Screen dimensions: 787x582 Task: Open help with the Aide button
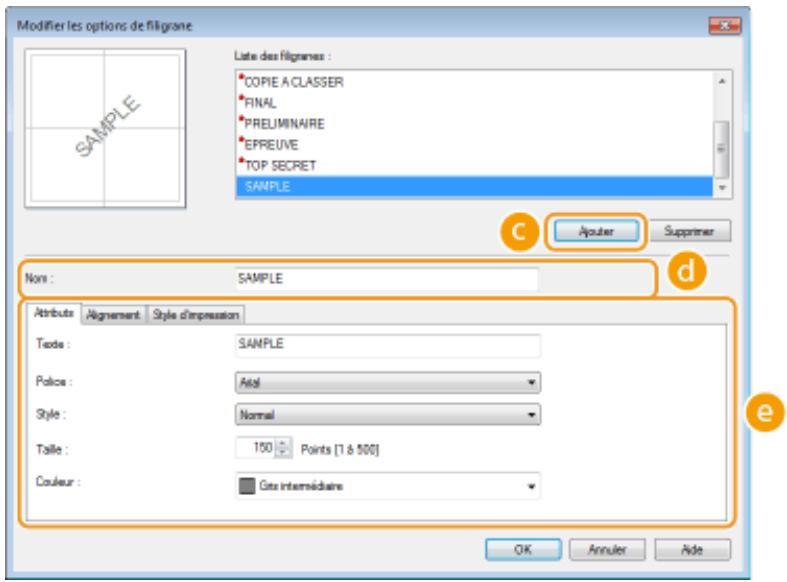point(692,549)
